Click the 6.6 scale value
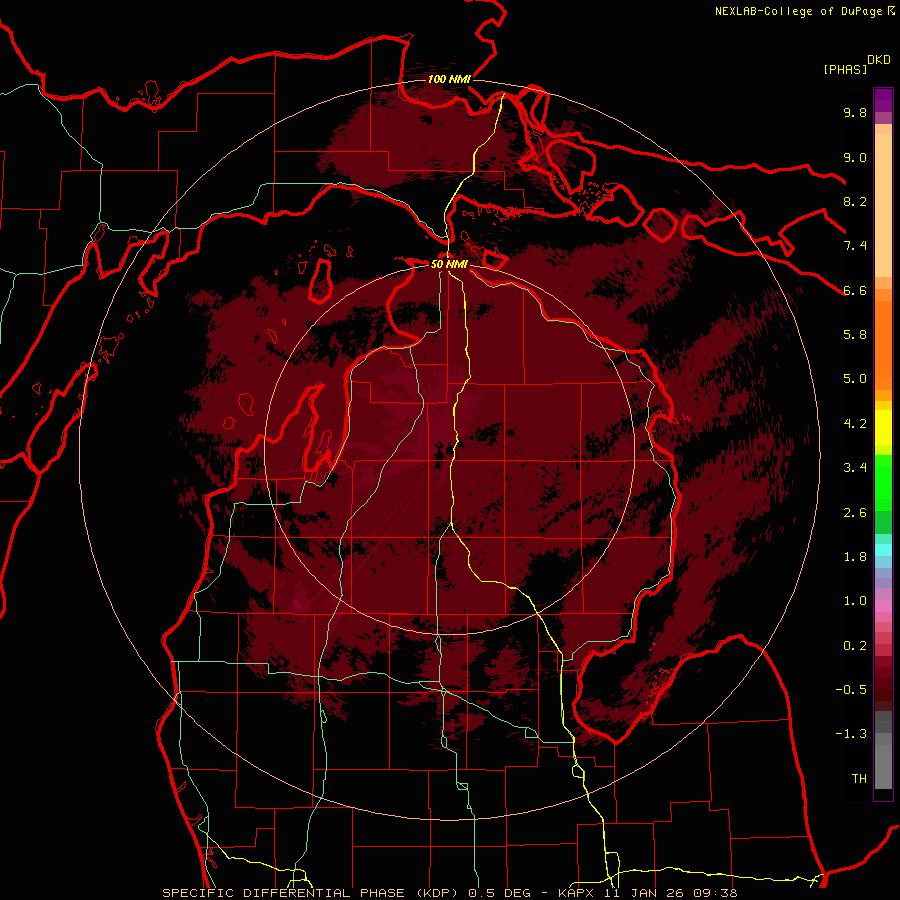This screenshot has width=900, height=900. pyautogui.click(x=855, y=290)
